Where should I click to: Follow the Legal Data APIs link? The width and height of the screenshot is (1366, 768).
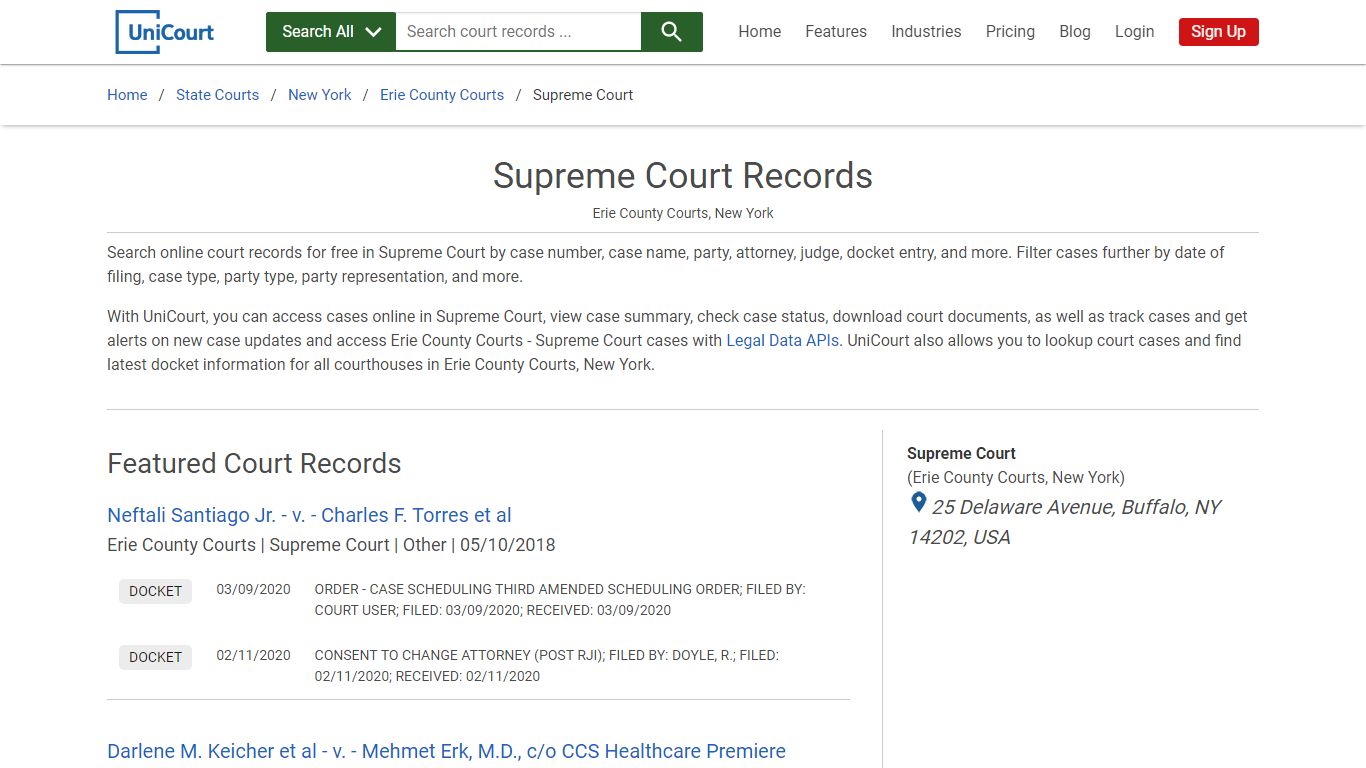[783, 340]
